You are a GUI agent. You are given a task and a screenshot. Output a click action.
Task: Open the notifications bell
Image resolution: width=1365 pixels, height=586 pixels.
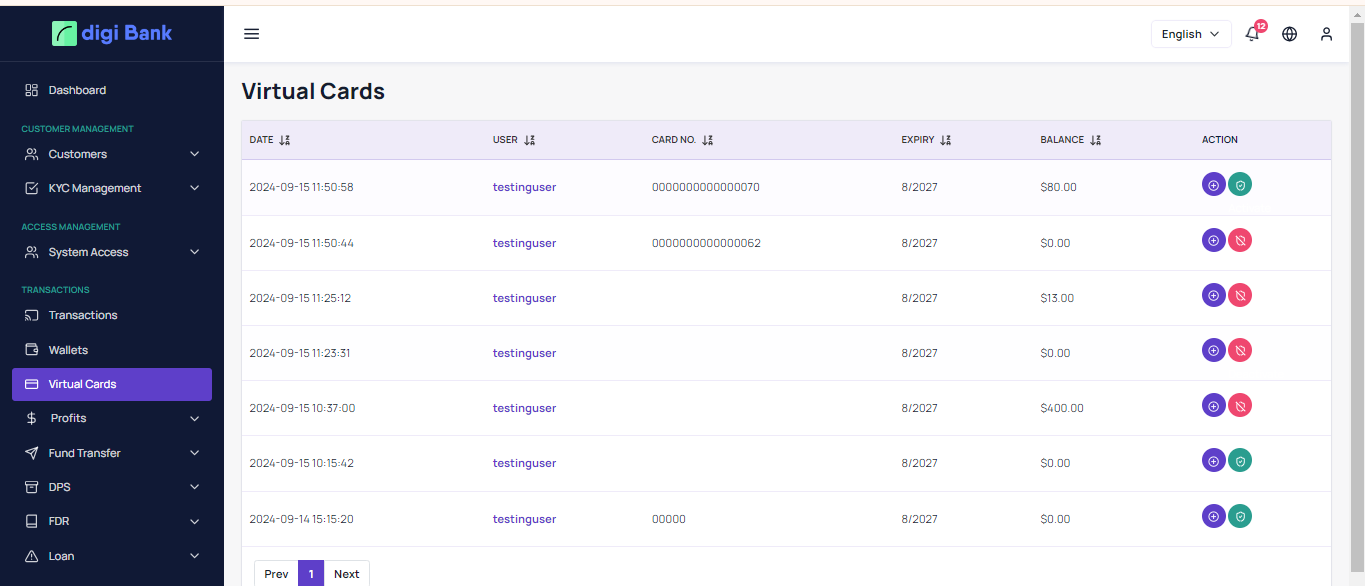[1252, 34]
